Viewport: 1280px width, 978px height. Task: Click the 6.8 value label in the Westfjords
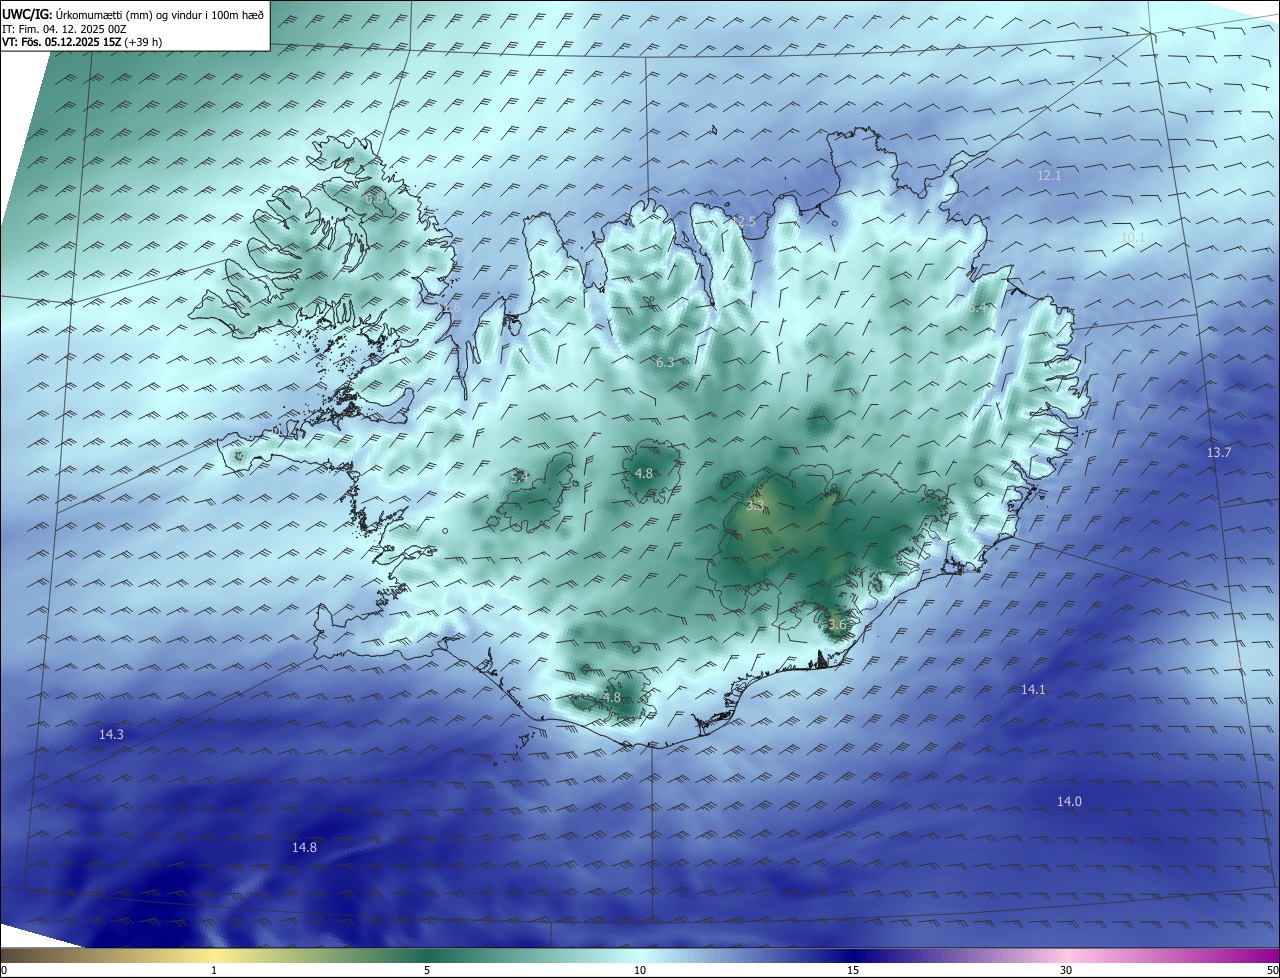pos(375,198)
